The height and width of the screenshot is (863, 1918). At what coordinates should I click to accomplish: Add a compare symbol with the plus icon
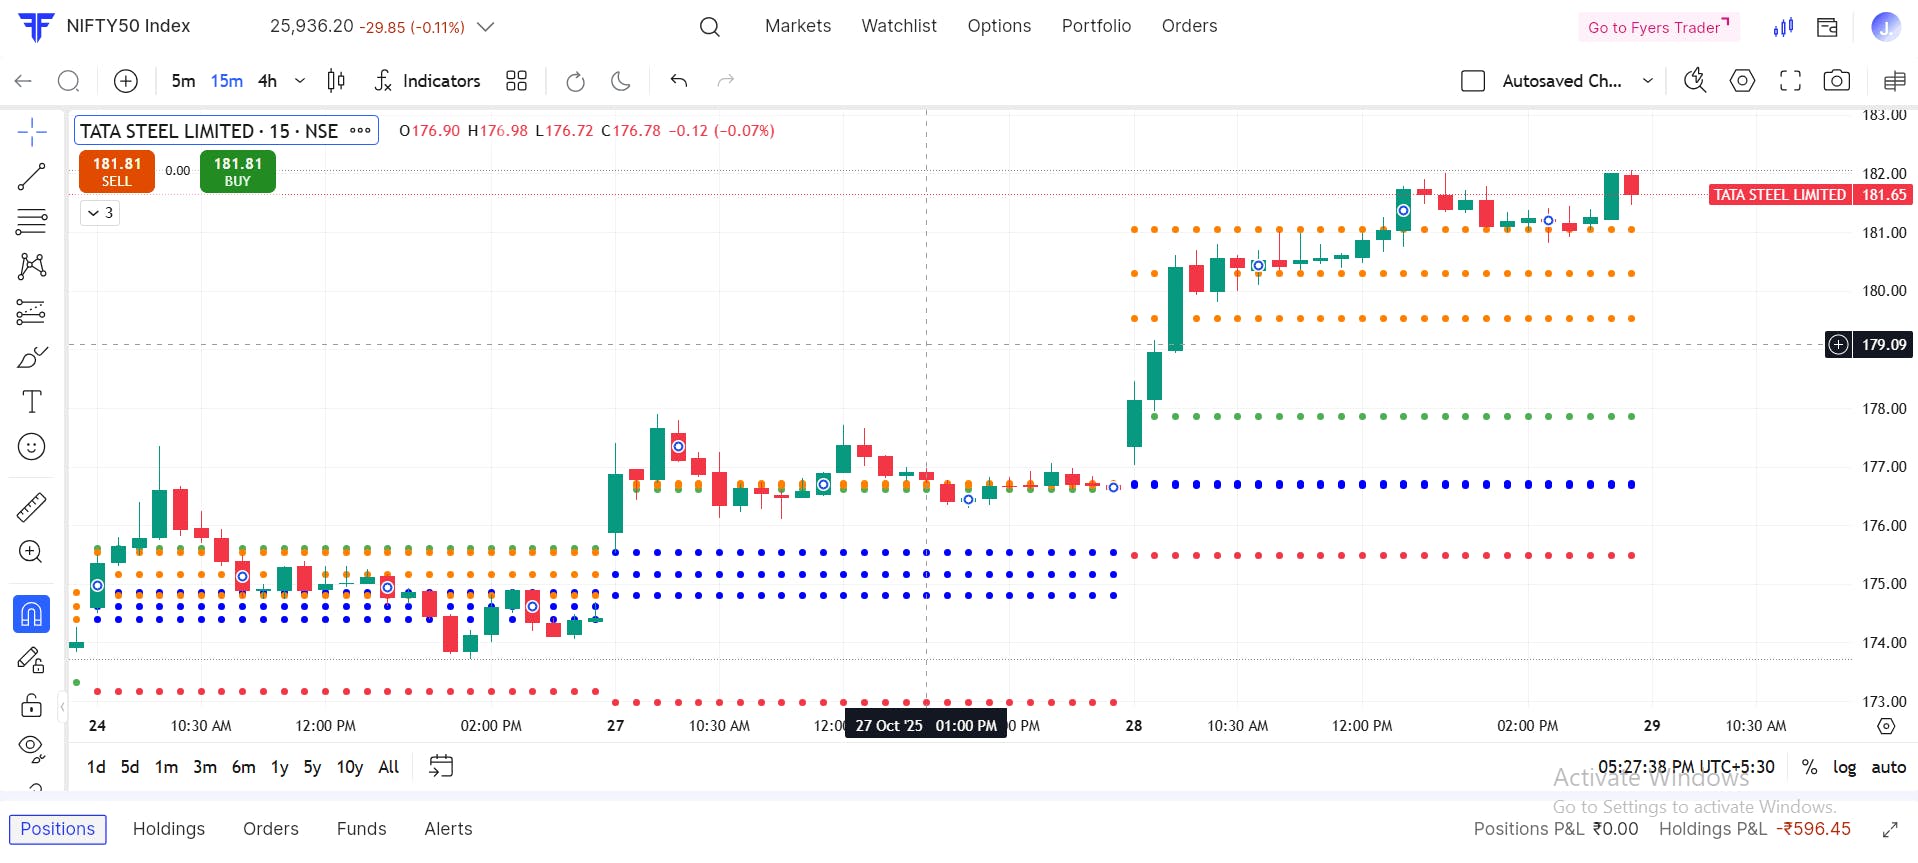tap(126, 81)
